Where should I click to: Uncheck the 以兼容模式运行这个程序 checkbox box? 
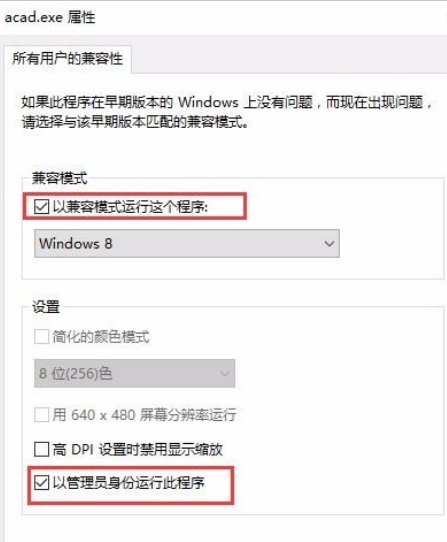41,207
